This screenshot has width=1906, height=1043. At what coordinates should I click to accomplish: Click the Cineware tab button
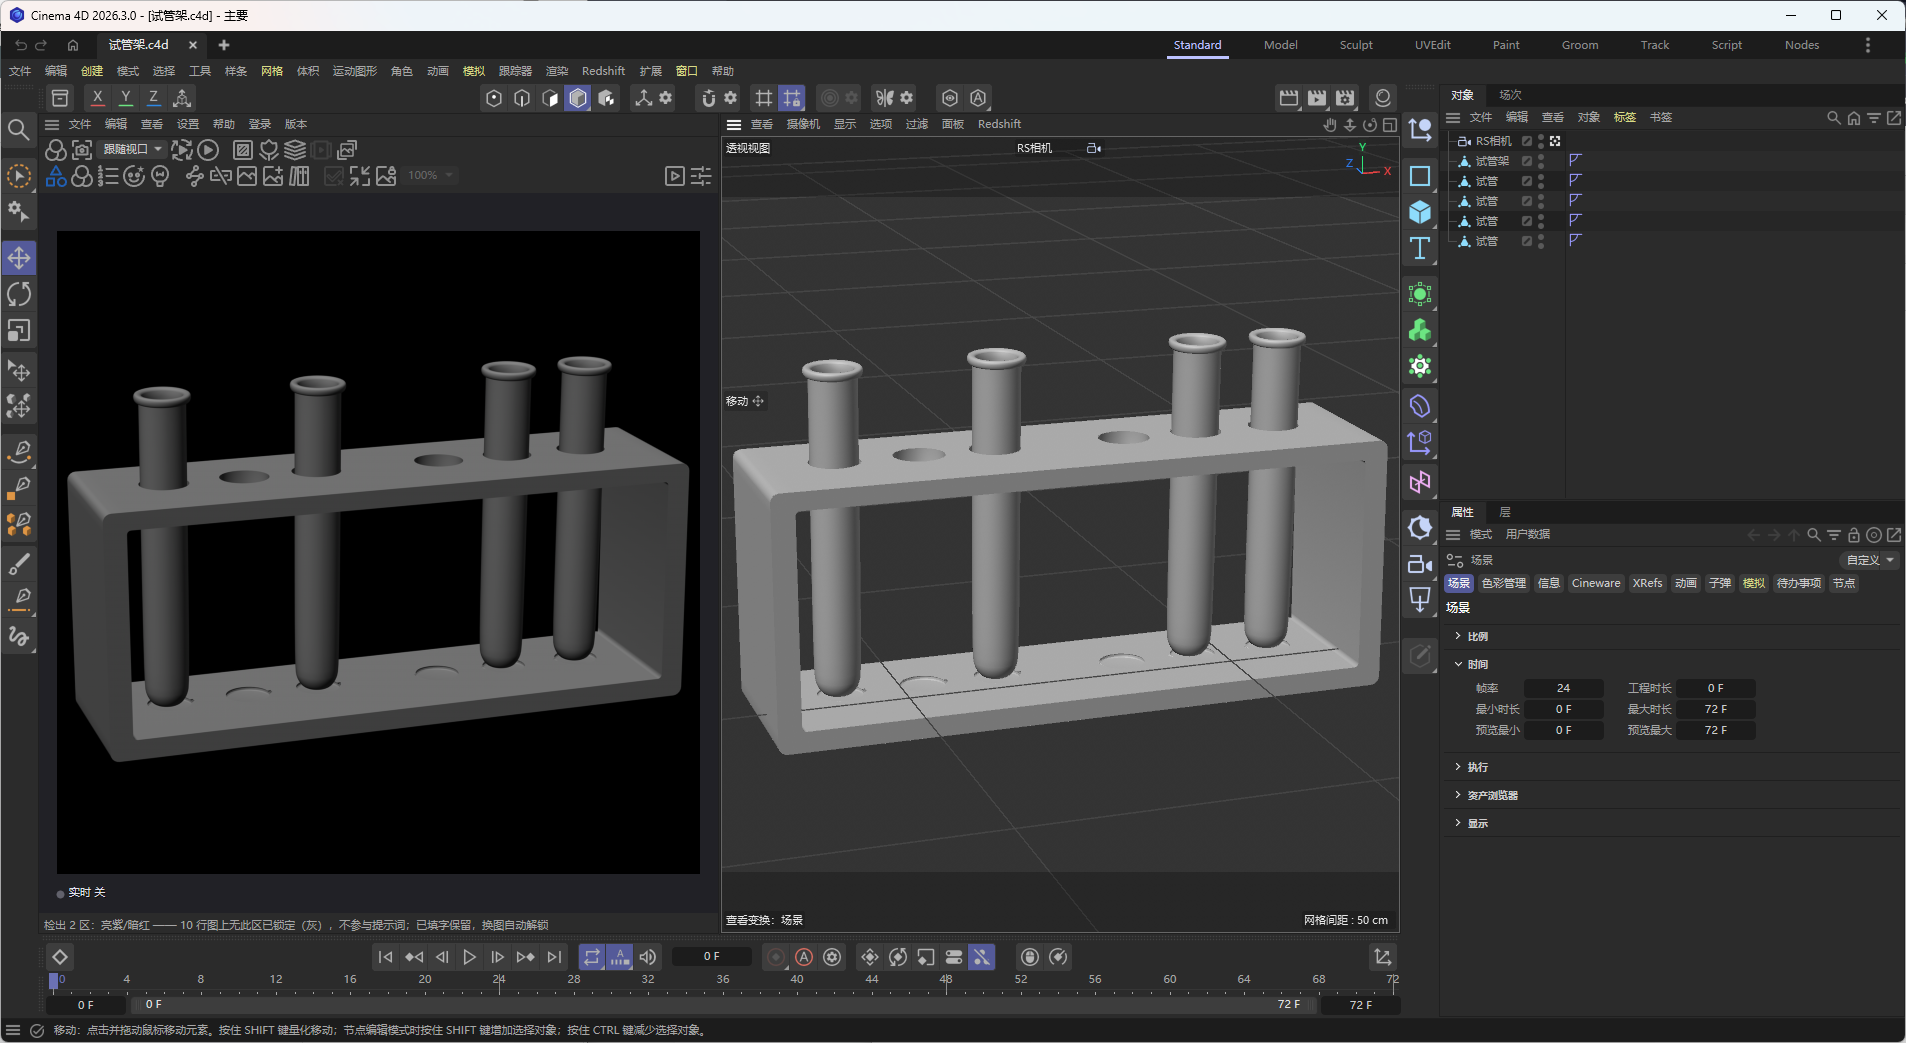pyautogui.click(x=1596, y=583)
